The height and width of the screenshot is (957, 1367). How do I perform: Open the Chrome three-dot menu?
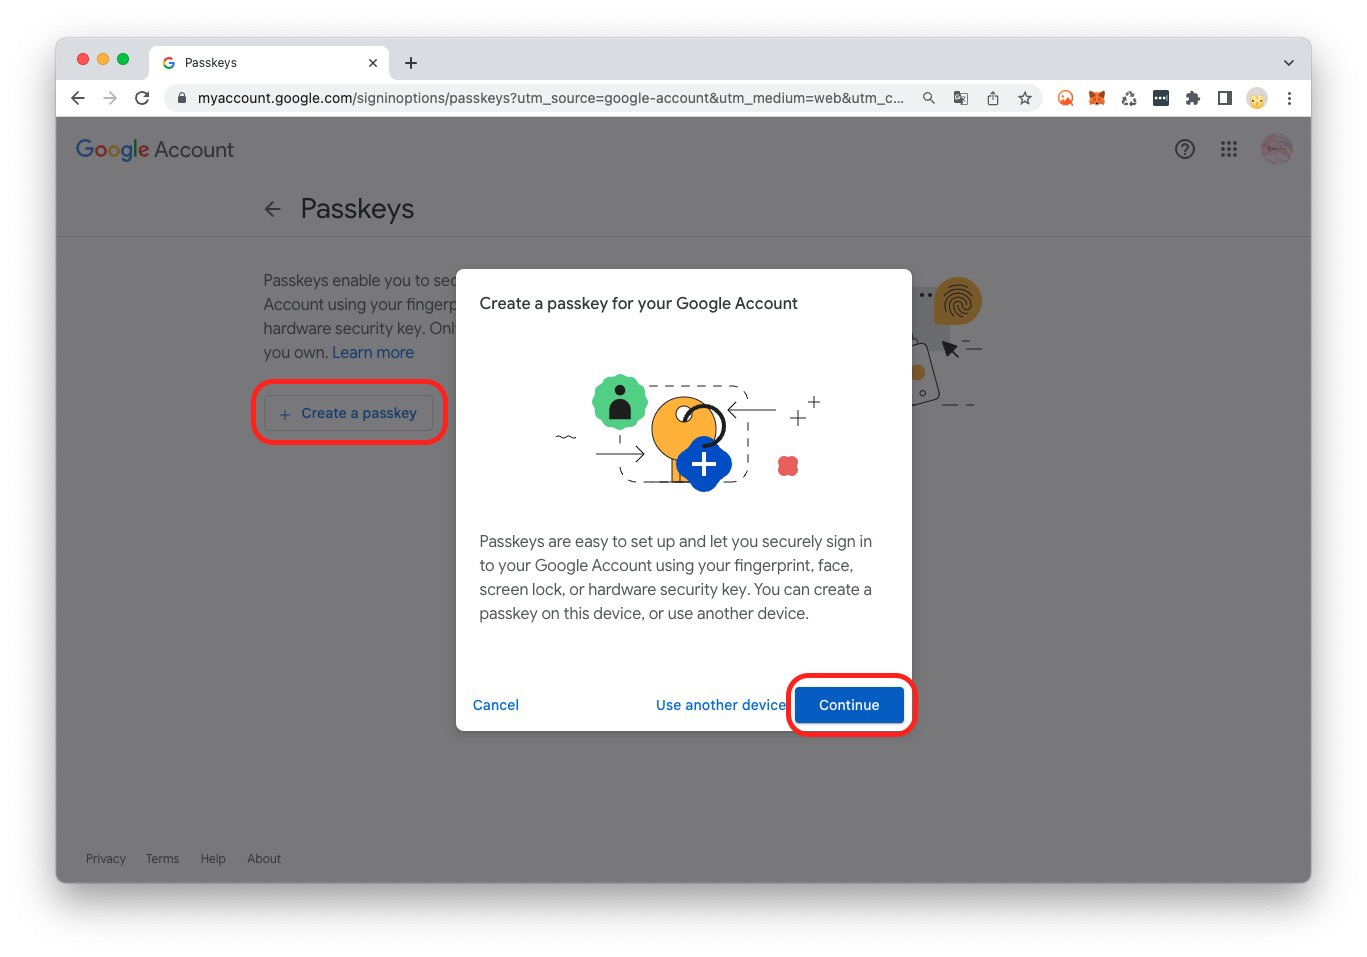[x=1289, y=98]
